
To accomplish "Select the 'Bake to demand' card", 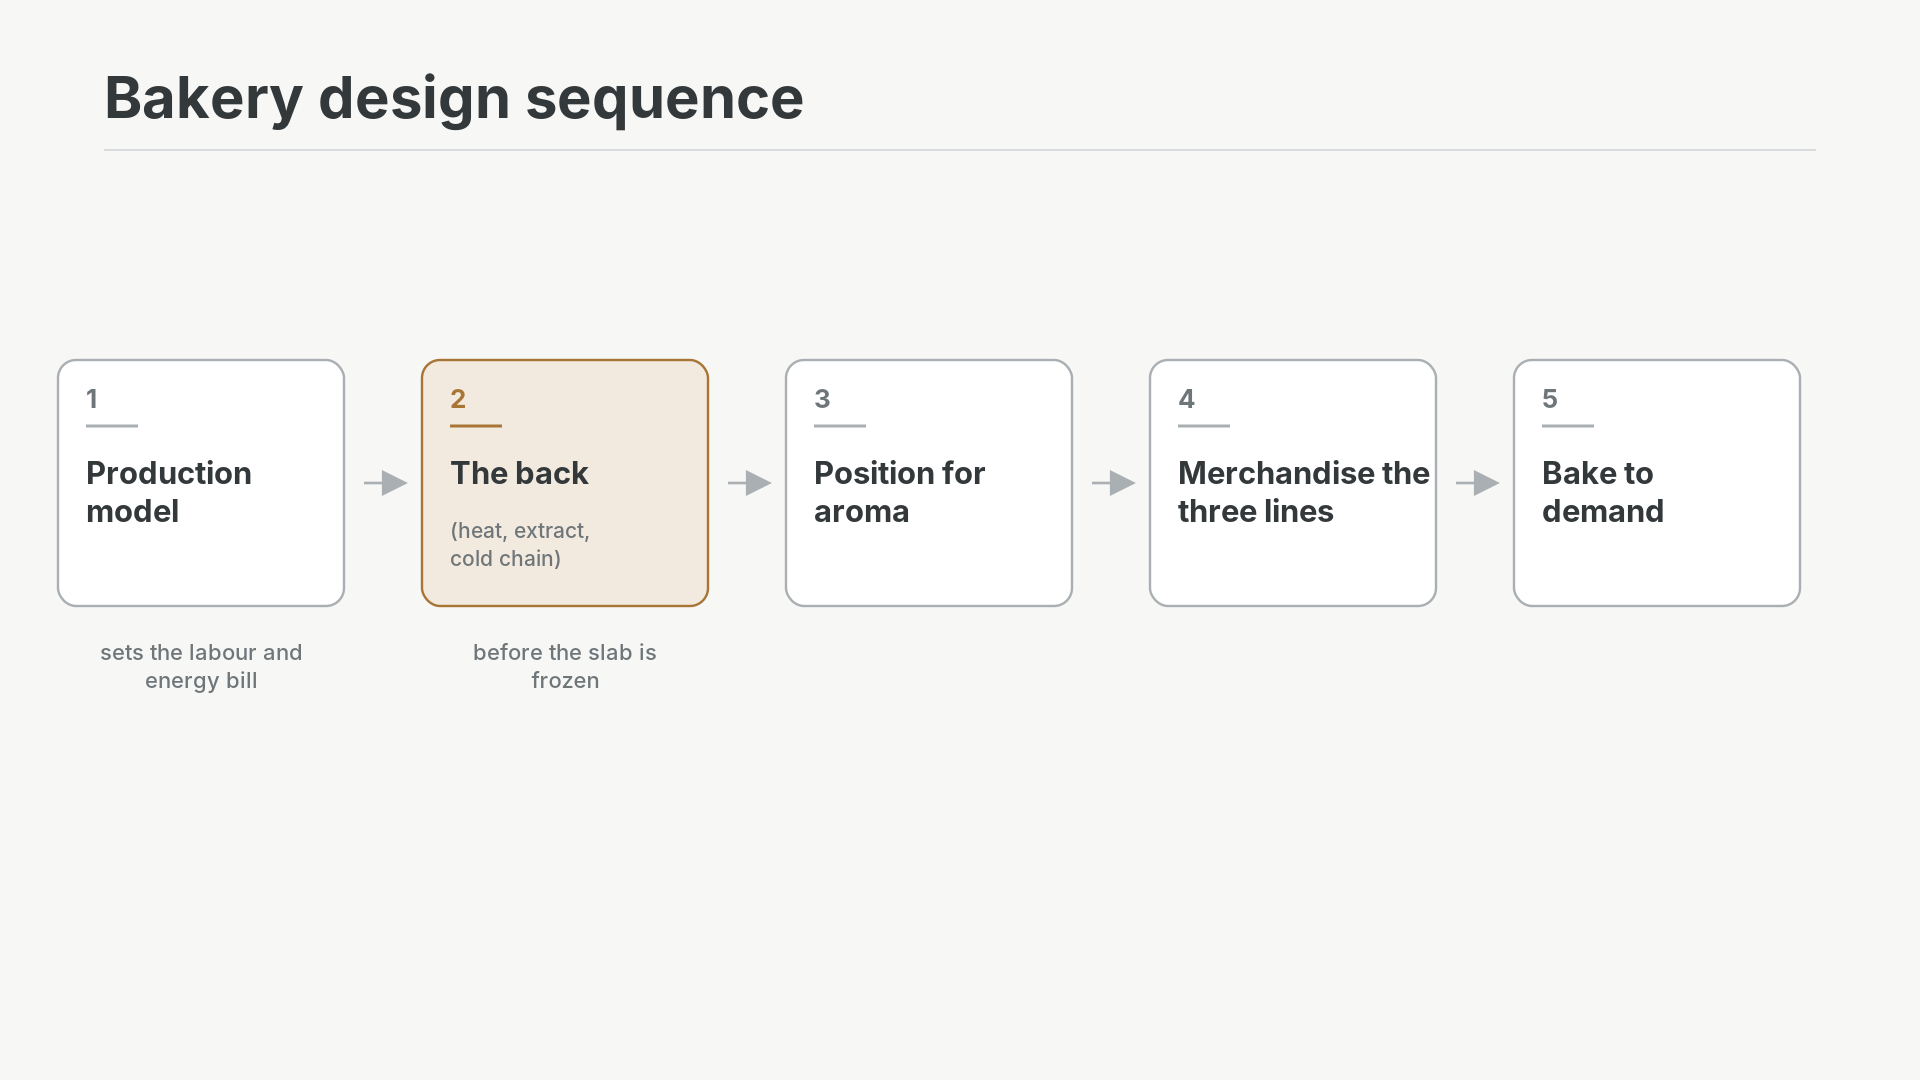I will 1657,483.
